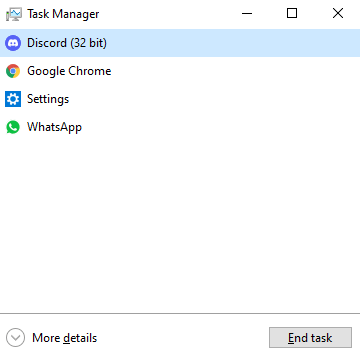Close the Task Manager window

pyautogui.click(x=338, y=14)
